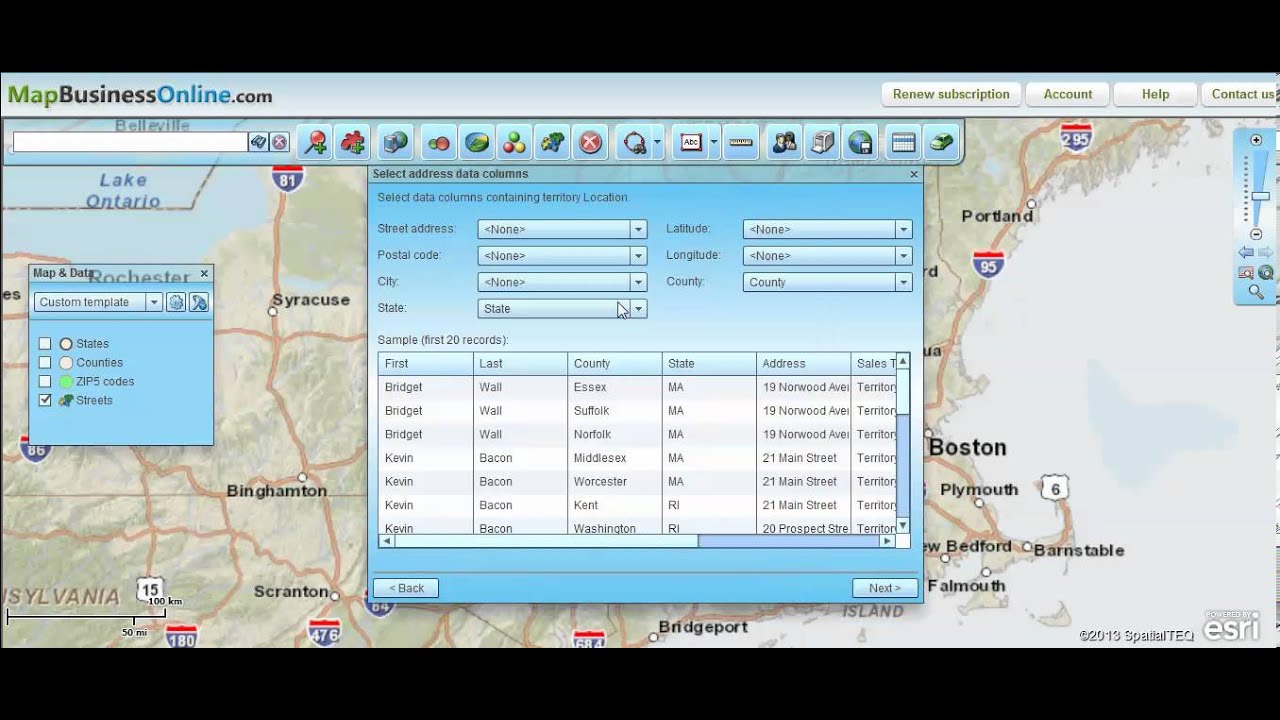This screenshot has width=1280, height=720.
Task: Click the multi-piece puzzle territories toolbar icon
Action: [x=552, y=143]
